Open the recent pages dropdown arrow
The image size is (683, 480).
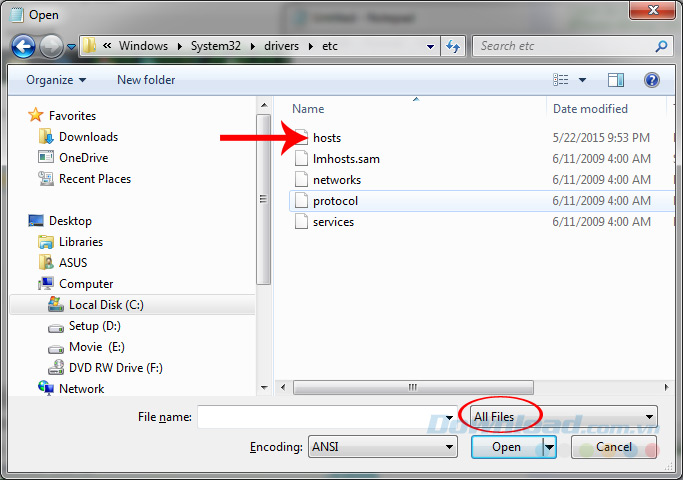coord(71,47)
